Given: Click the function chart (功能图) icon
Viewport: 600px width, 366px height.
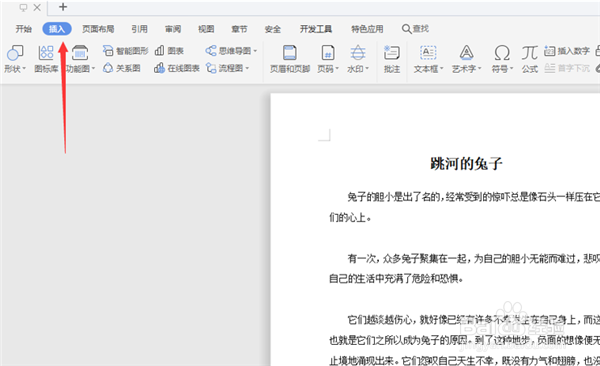Looking at the screenshot, I should [x=80, y=53].
